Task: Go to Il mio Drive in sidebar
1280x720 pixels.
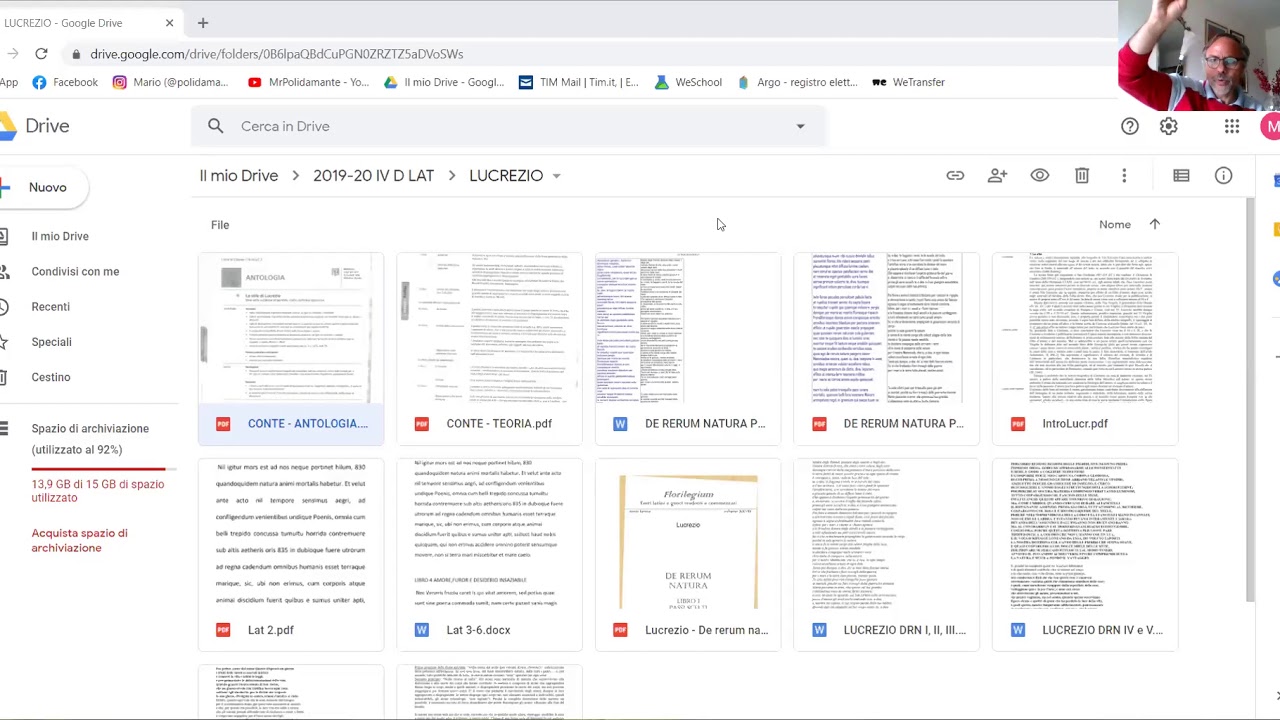Action: click(x=60, y=236)
